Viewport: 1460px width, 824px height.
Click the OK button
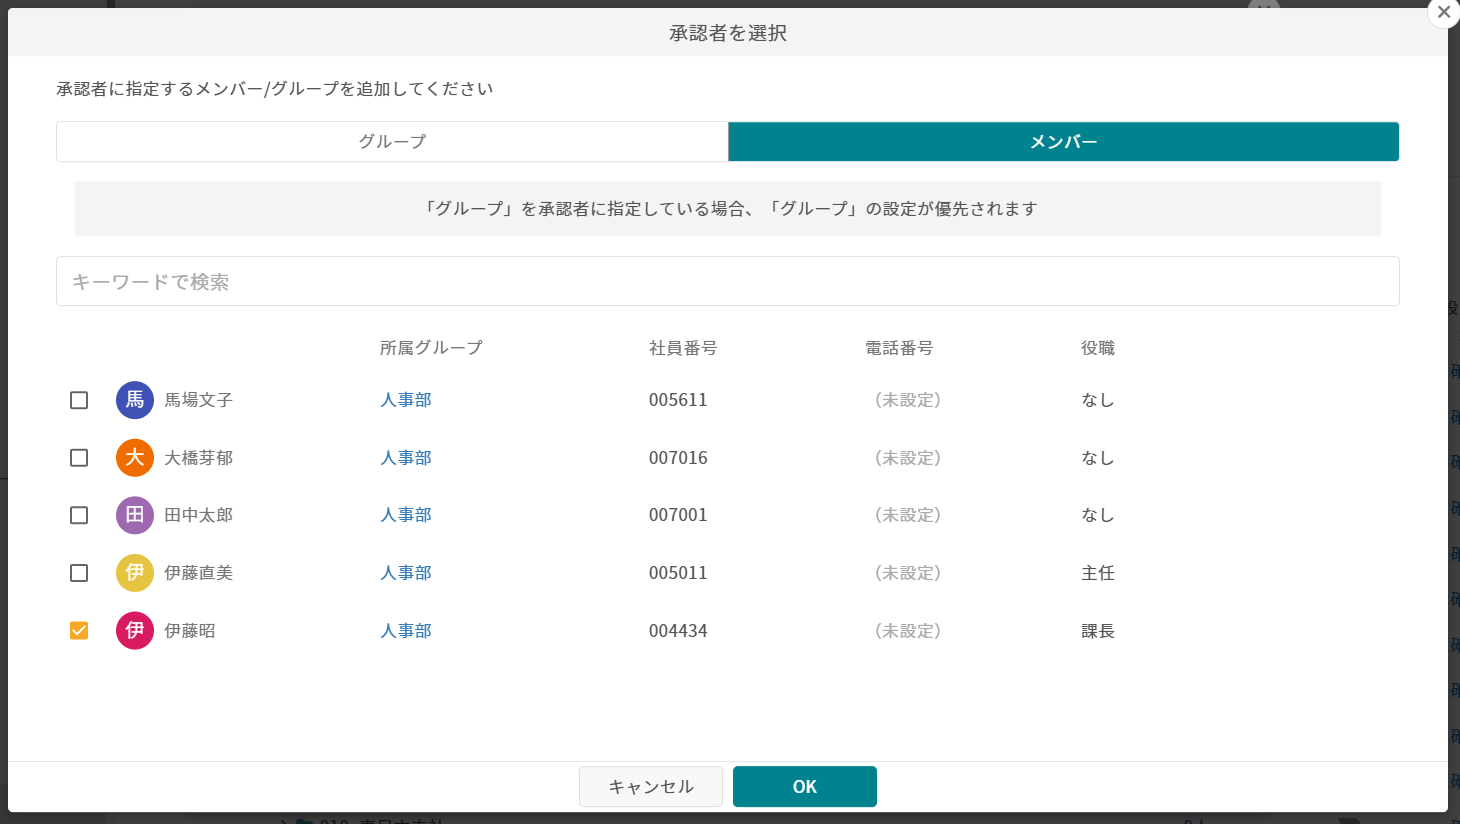point(805,786)
